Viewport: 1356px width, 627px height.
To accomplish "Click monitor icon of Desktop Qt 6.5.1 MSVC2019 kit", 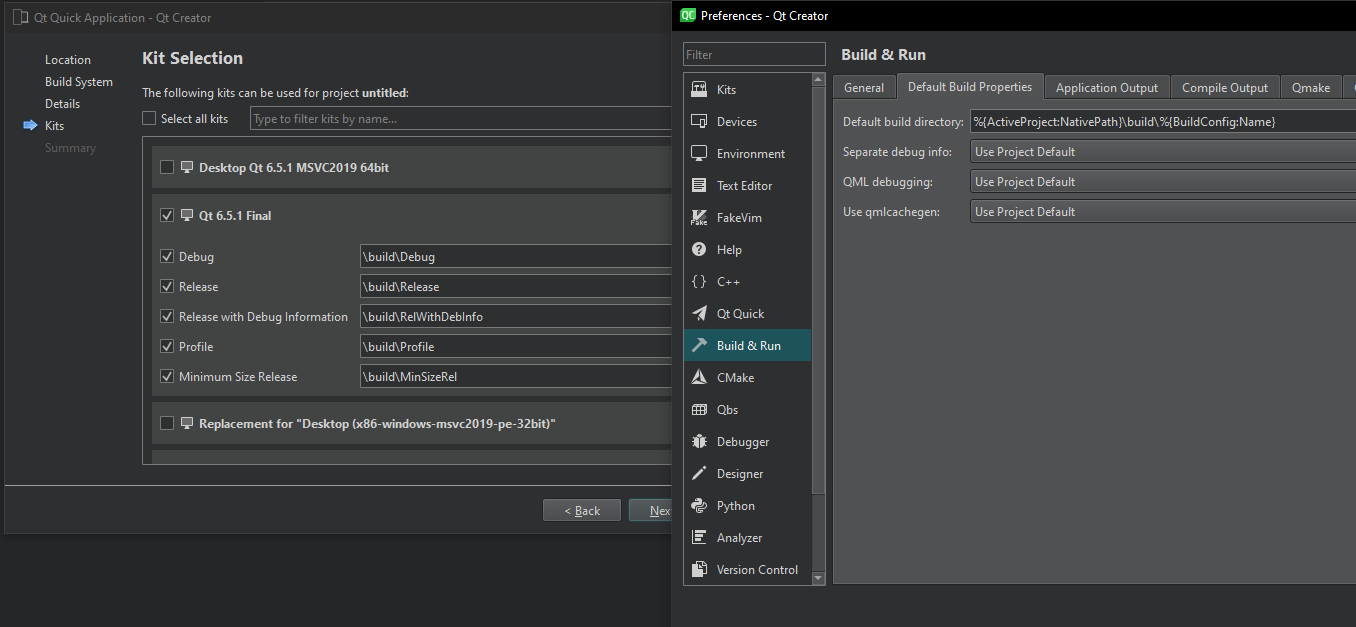I will click(186, 167).
